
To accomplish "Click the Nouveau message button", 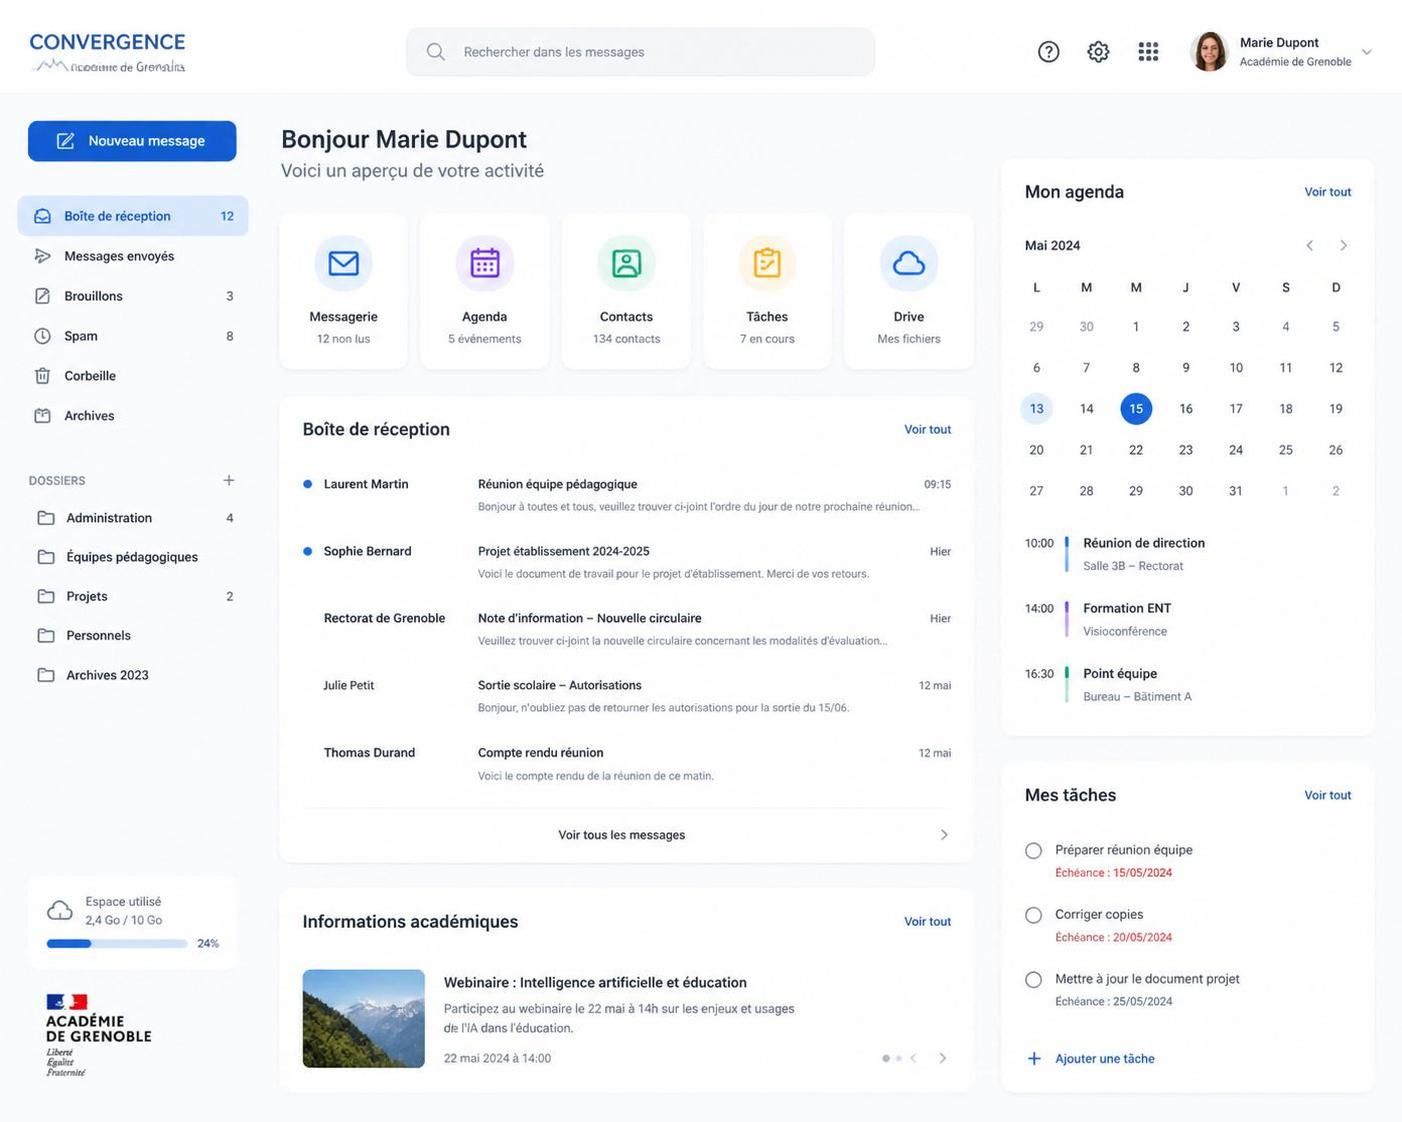I will pos(132,141).
